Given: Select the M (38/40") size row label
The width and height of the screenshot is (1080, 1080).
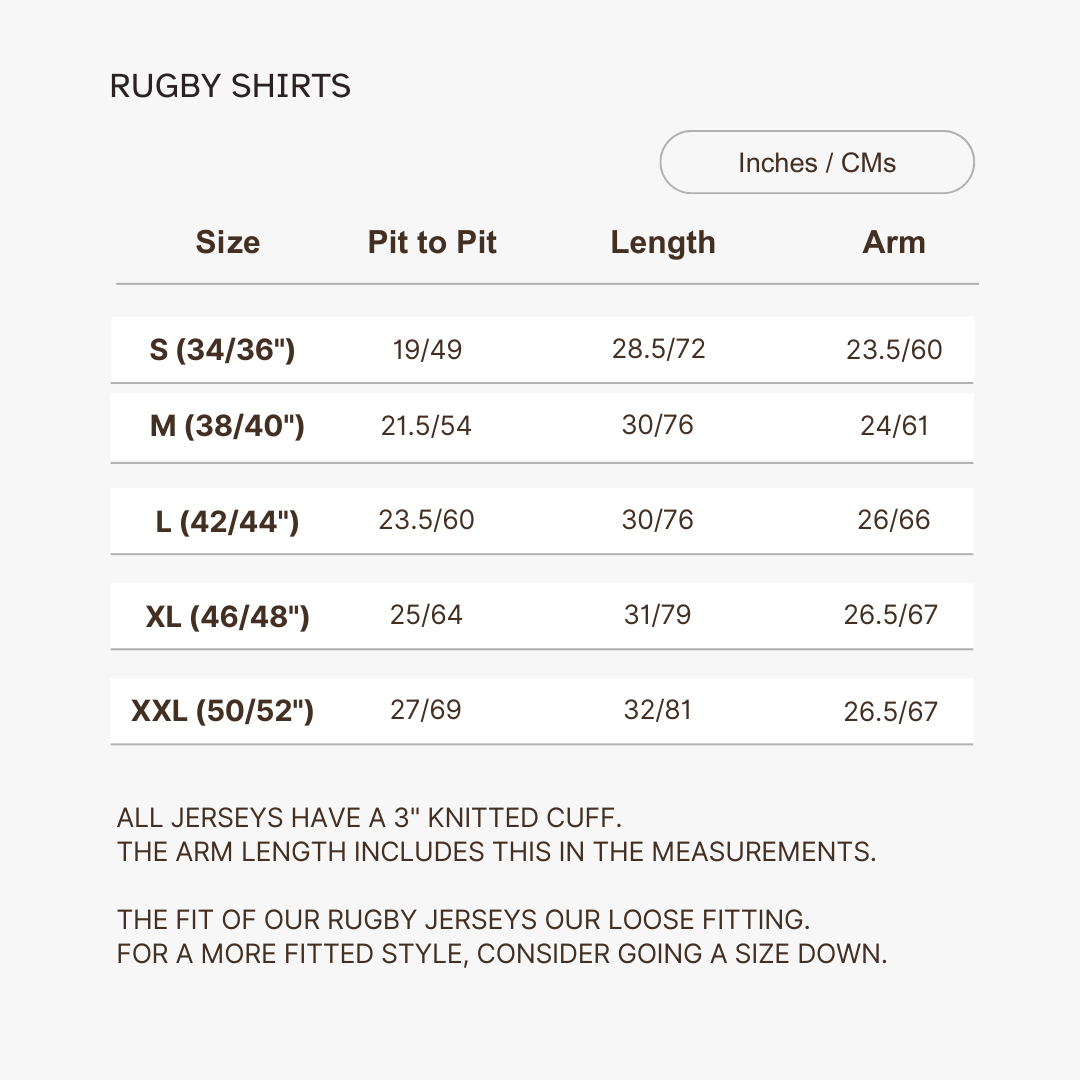Looking at the screenshot, I should point(227,426).
